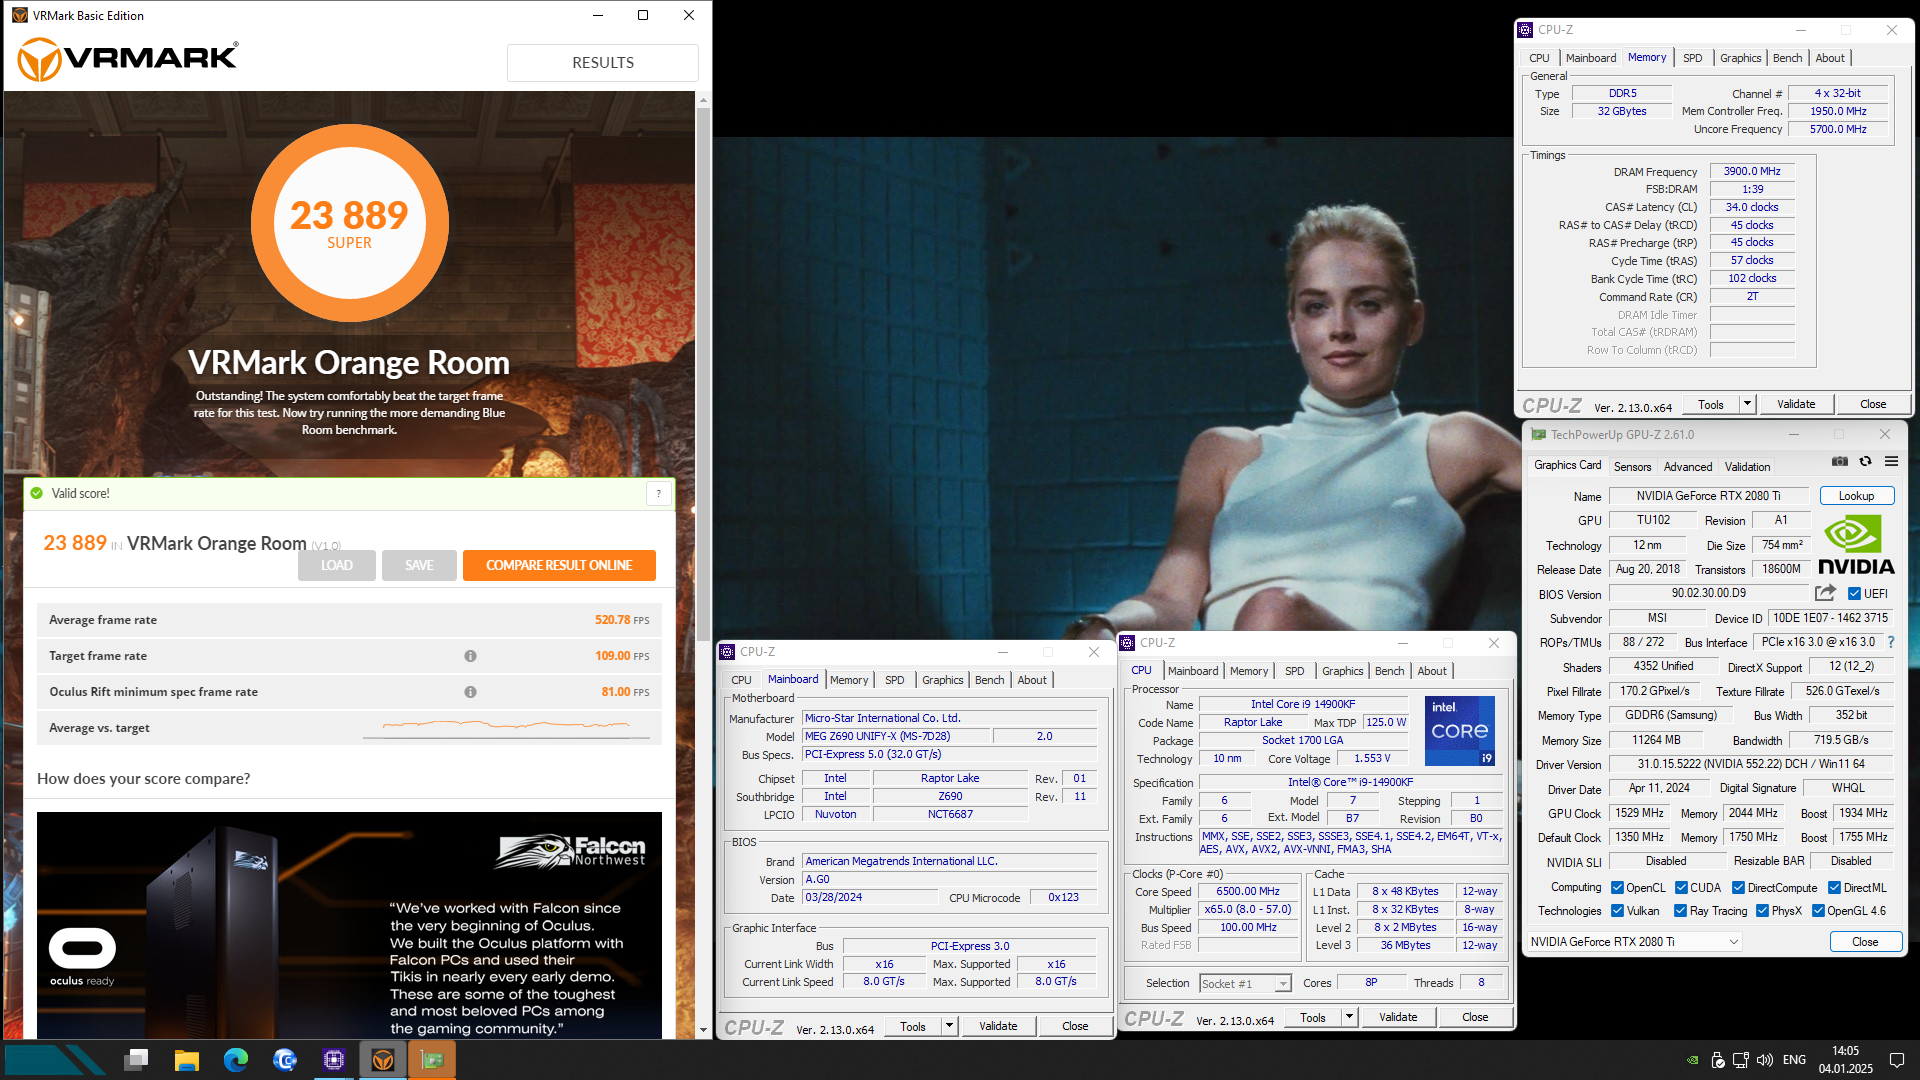Open Task View on the taskbar

point(137,1059)
